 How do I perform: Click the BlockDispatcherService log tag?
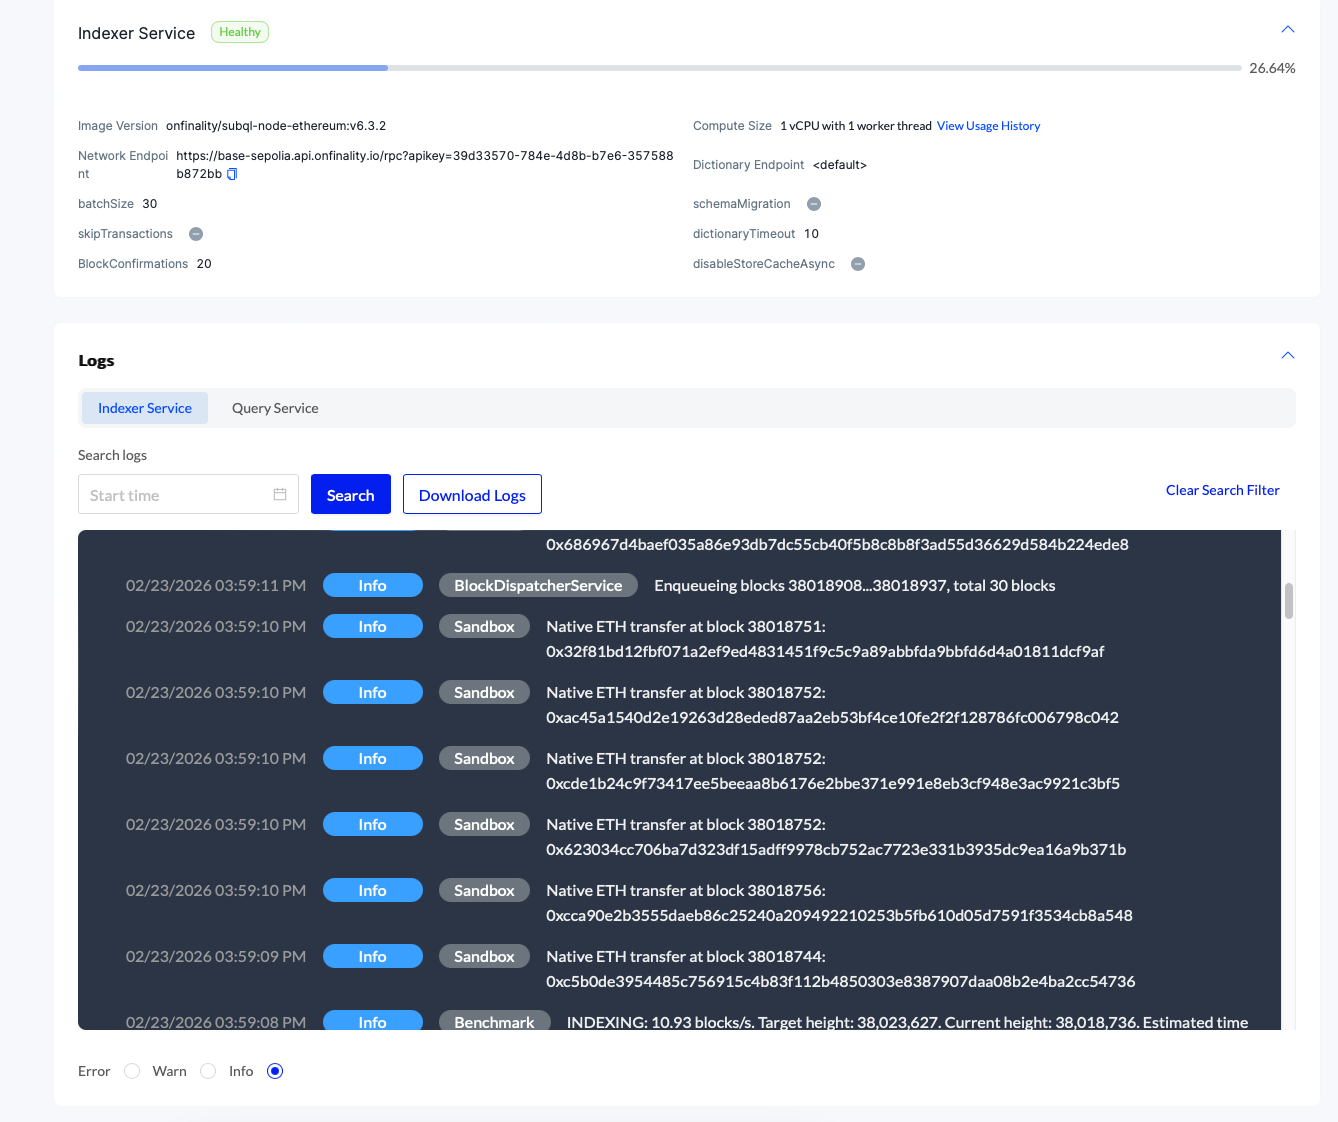point(538,586)
